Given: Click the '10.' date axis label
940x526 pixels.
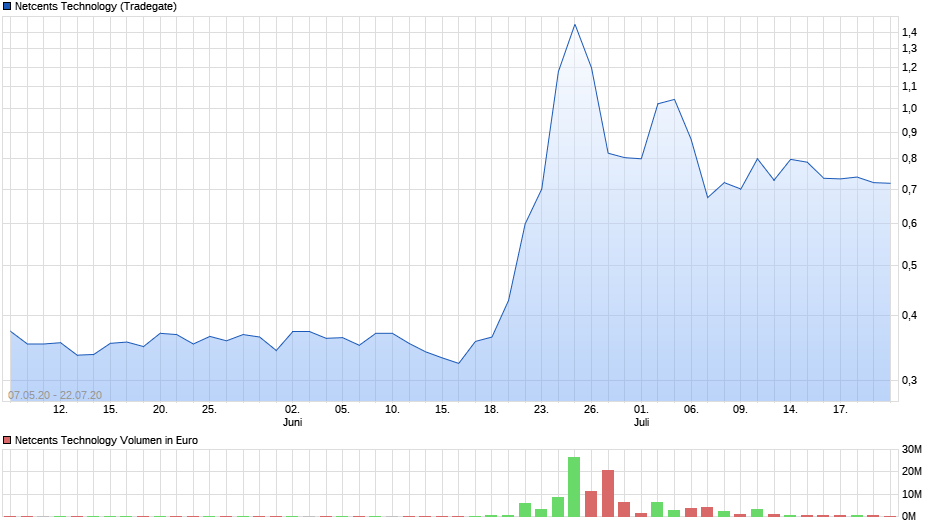Looking at the screenshot, I should click(x=391, y=410).
